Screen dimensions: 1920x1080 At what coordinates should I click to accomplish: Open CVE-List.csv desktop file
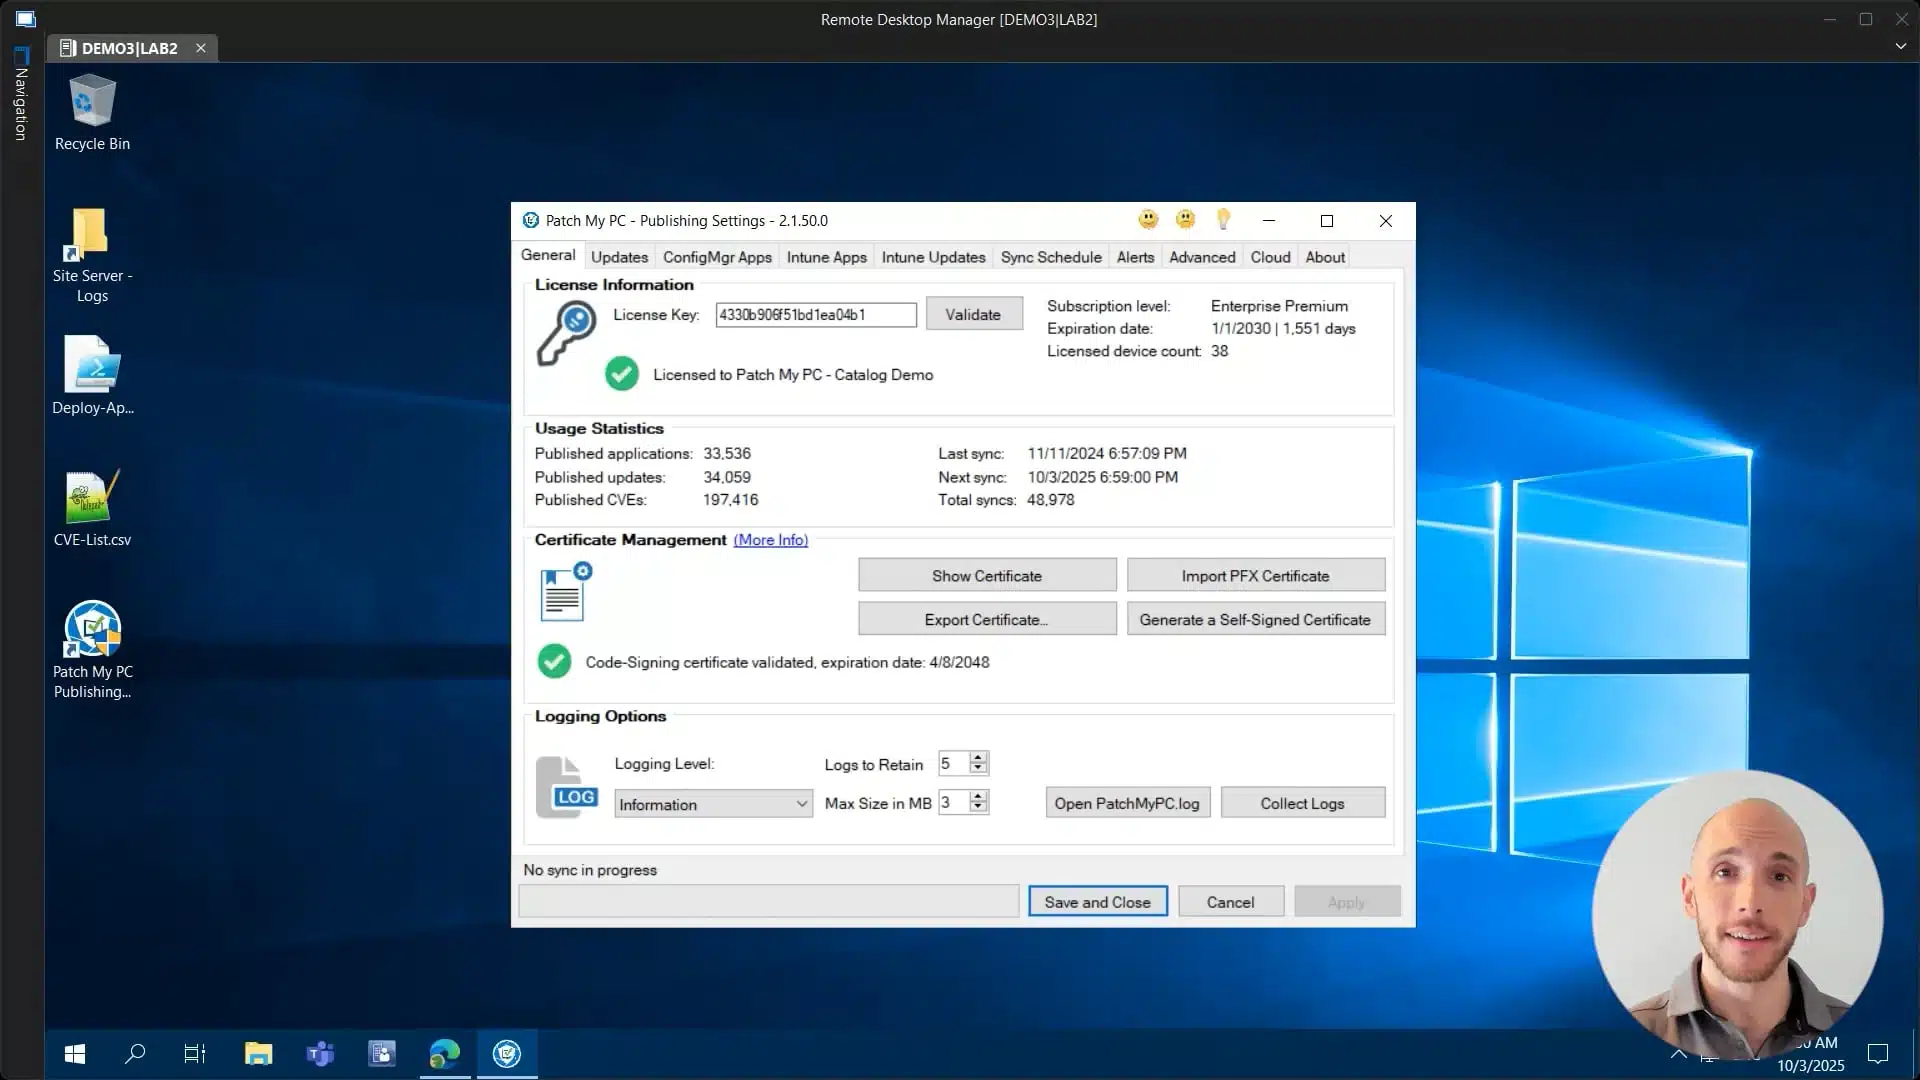pos(92,508)
